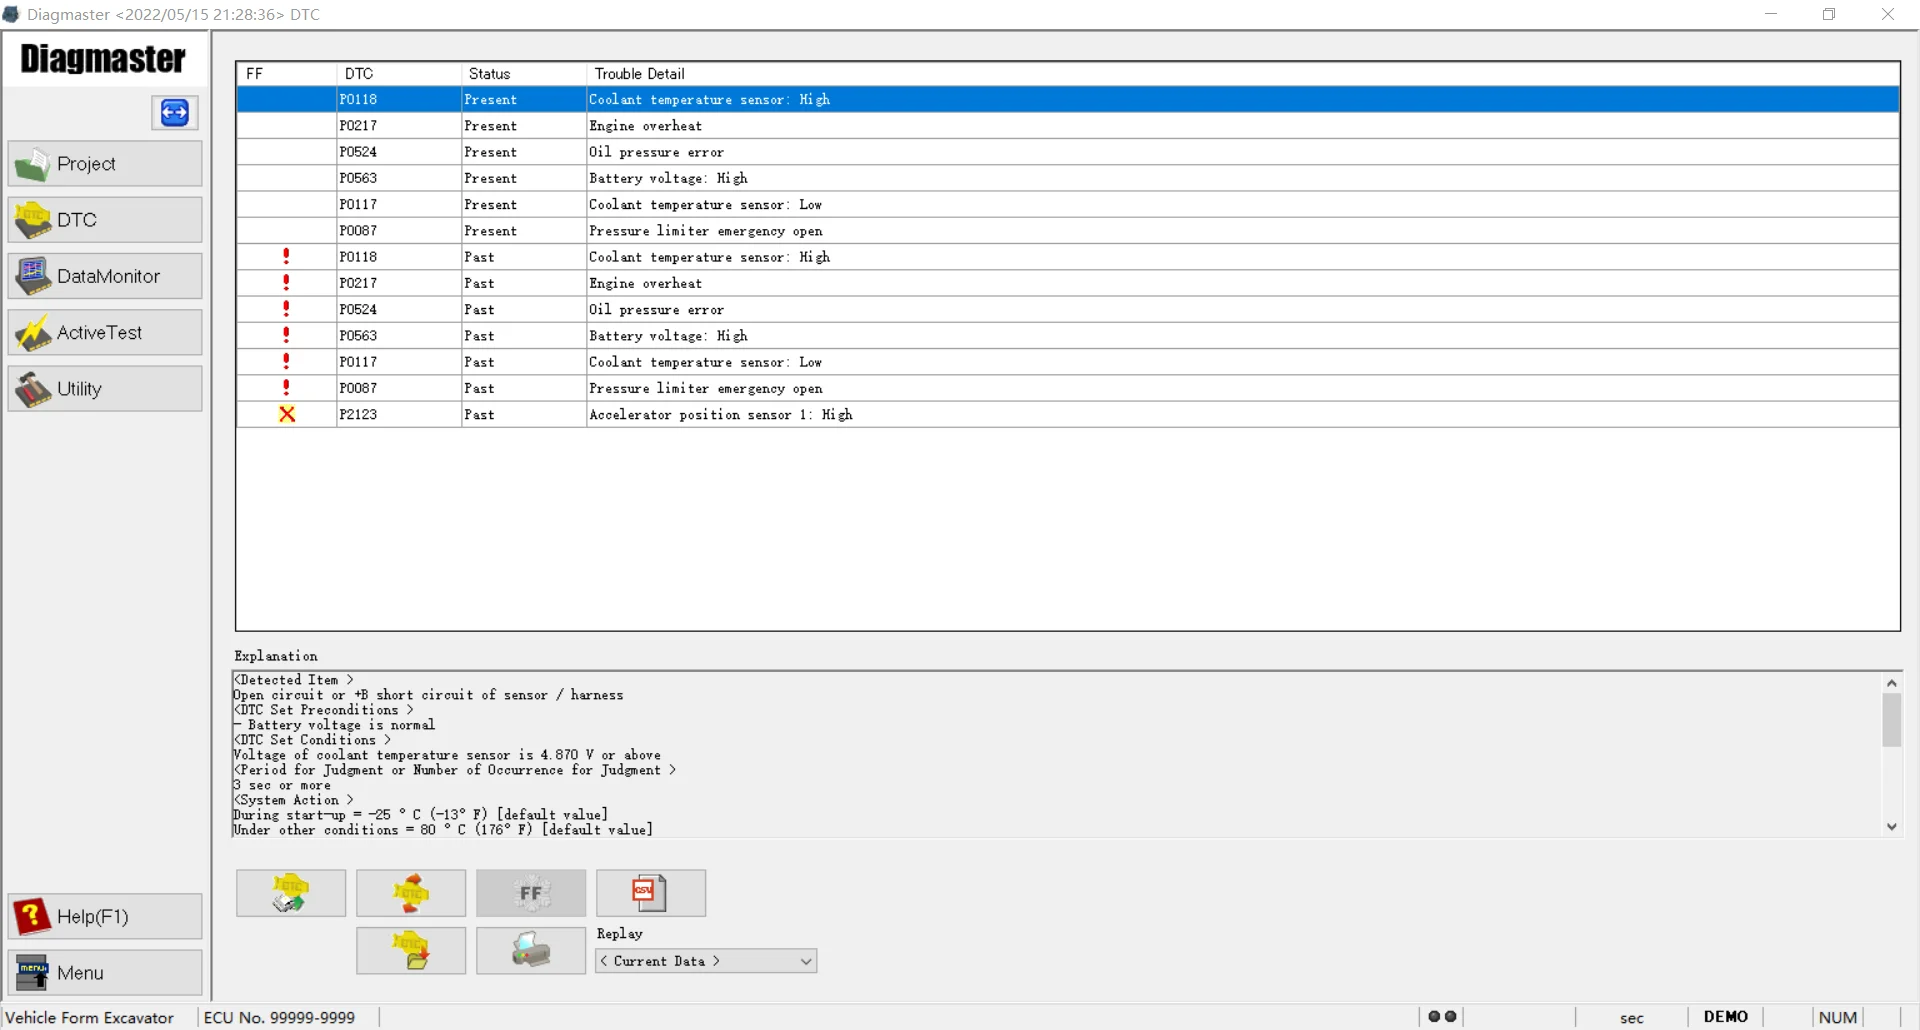Select Present row Pressure limiter emergency open
1920x1030 pixels.
click(x=1068, y=231)
